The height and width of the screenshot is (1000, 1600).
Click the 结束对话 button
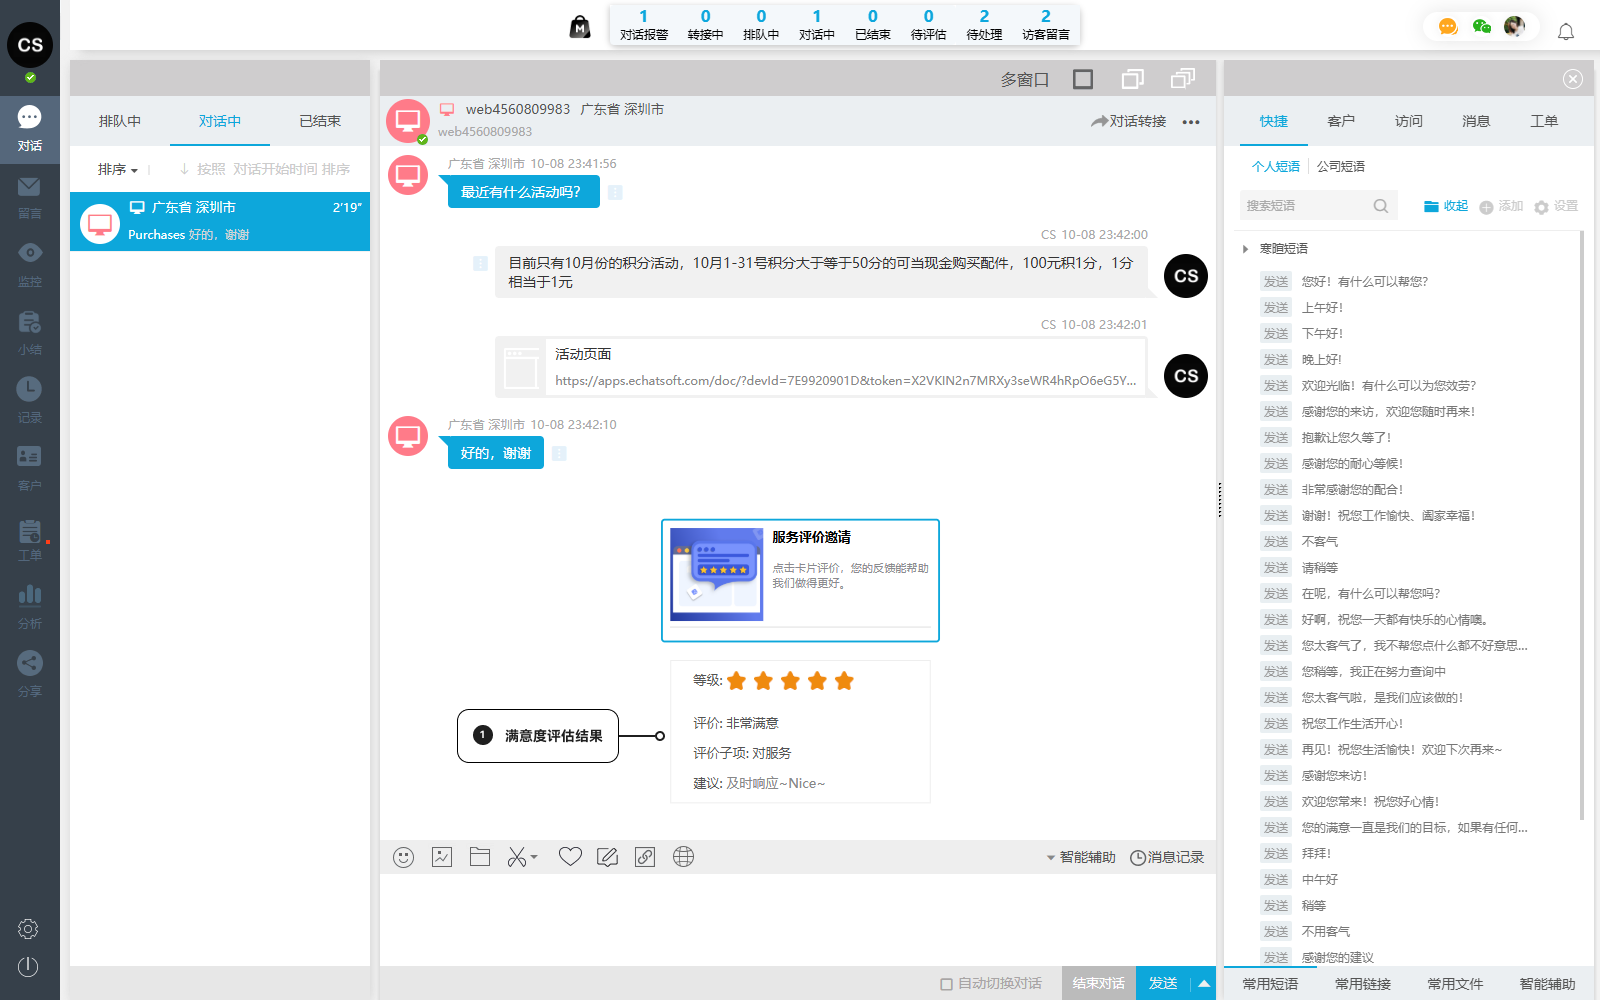coord(1098,984)
